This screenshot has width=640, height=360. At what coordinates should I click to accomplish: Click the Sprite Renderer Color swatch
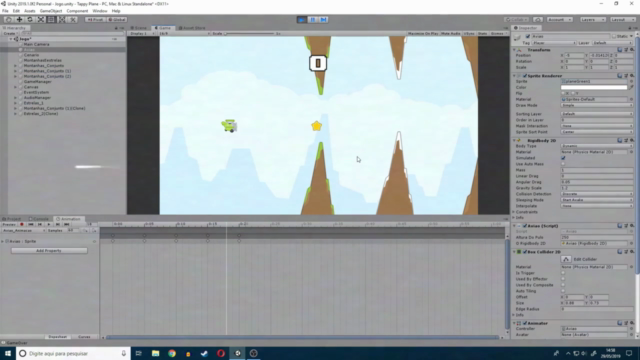(x=594, y=87)
